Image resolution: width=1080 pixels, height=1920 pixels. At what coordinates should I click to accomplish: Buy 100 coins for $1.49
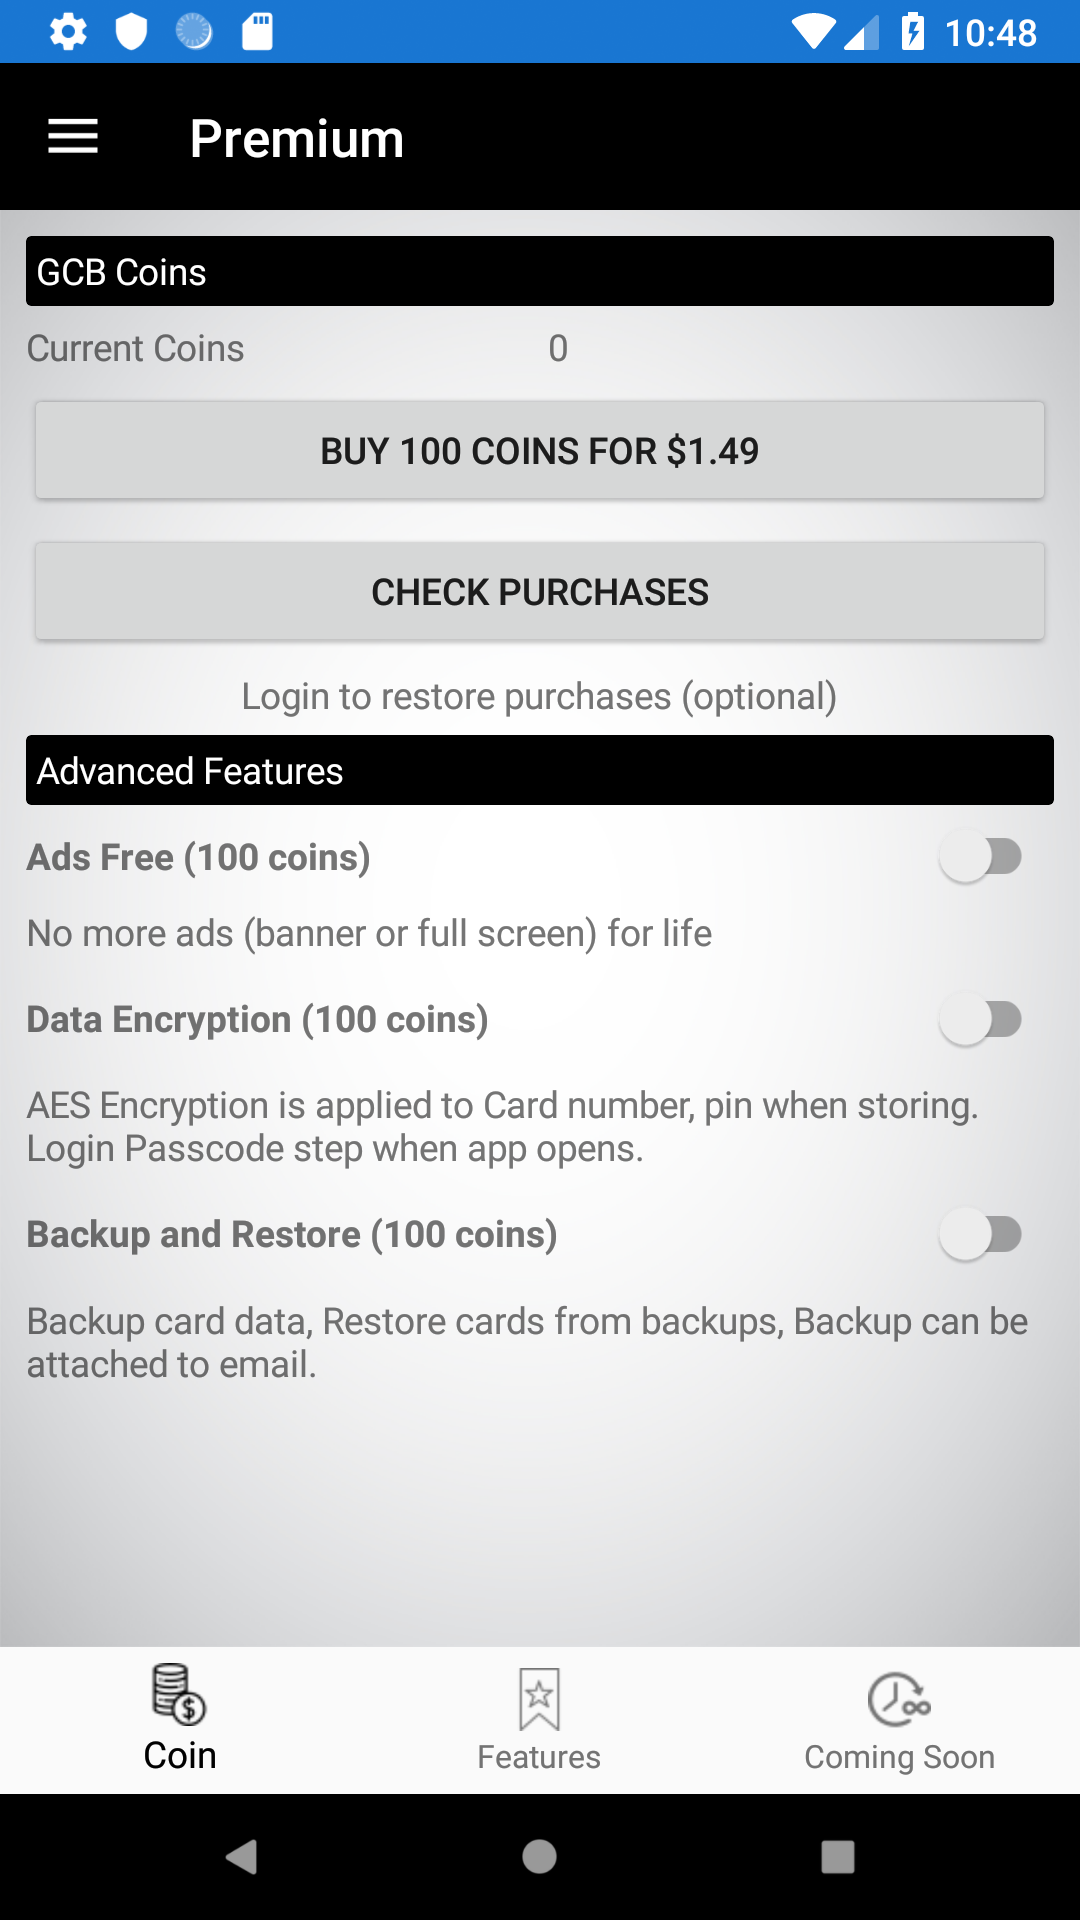coord(540,451)
